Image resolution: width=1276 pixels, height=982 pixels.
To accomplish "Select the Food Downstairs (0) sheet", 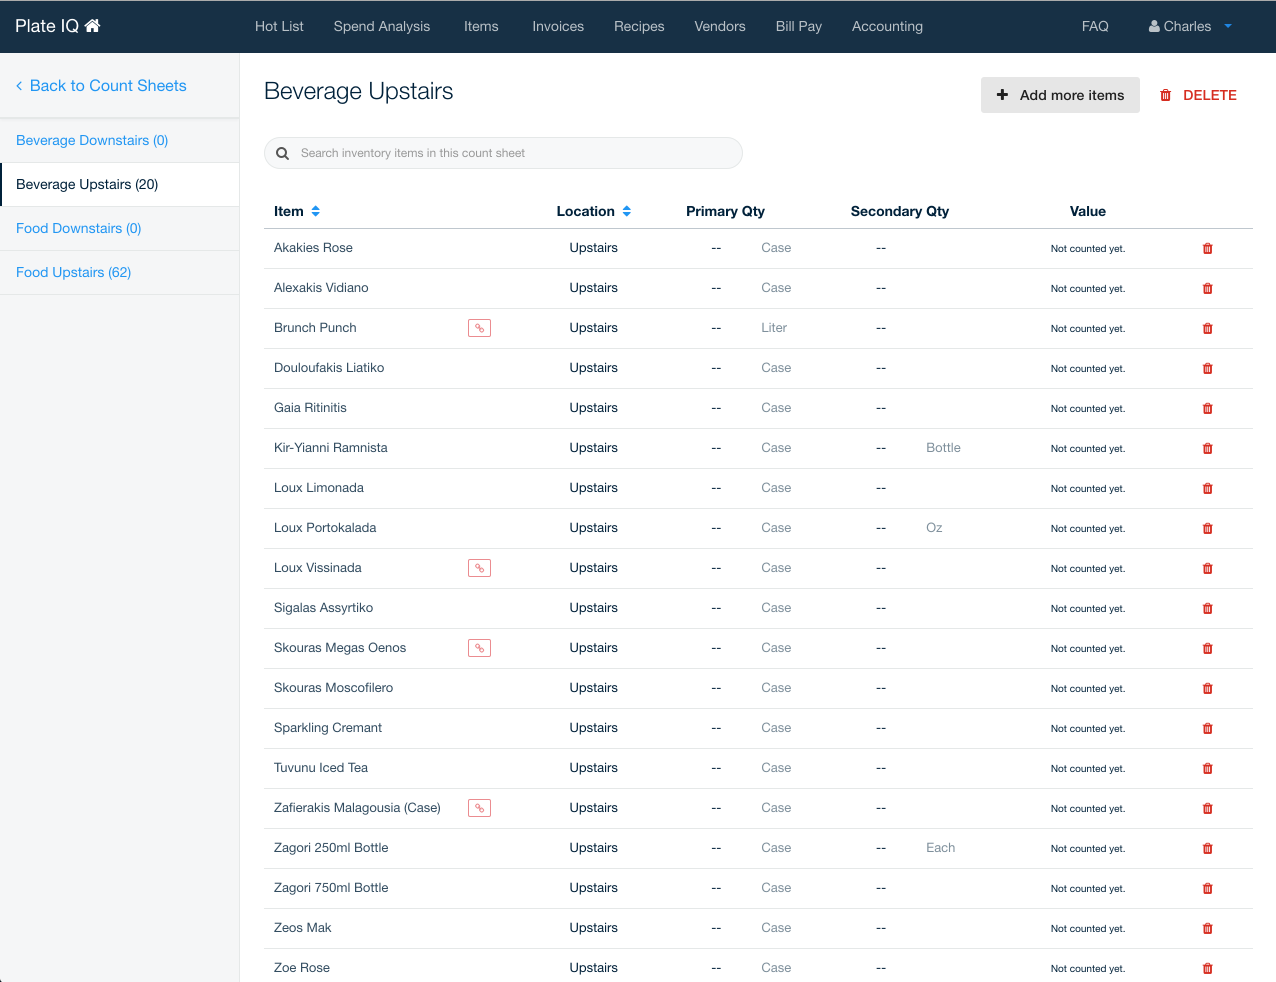I will (119, 229).
